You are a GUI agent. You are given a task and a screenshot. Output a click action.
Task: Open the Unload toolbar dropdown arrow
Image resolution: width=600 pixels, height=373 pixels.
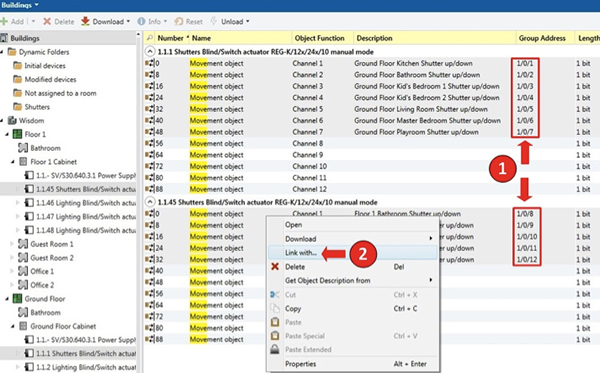[248, 21]
